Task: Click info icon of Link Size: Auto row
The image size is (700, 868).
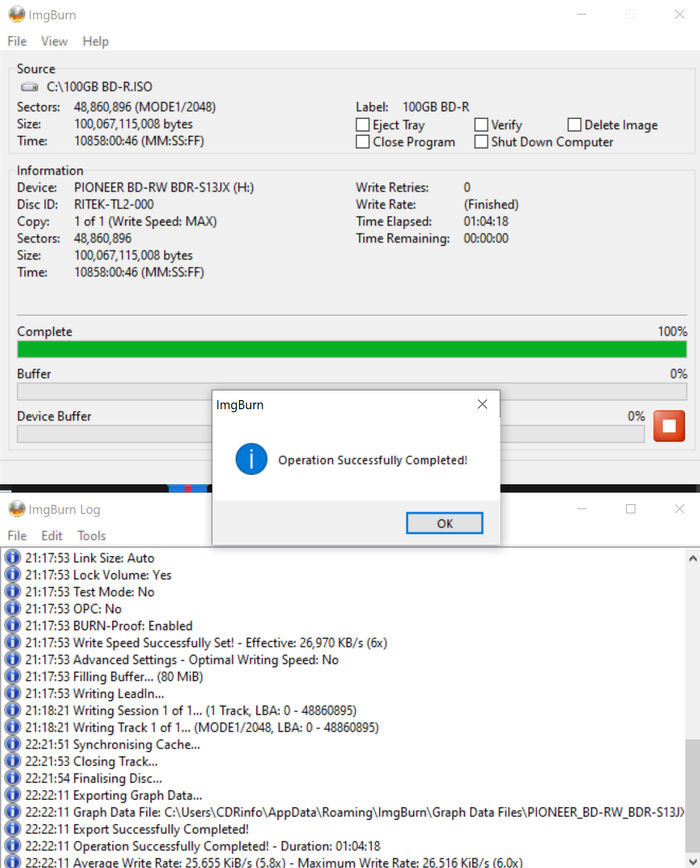Action: pos(12,557)
